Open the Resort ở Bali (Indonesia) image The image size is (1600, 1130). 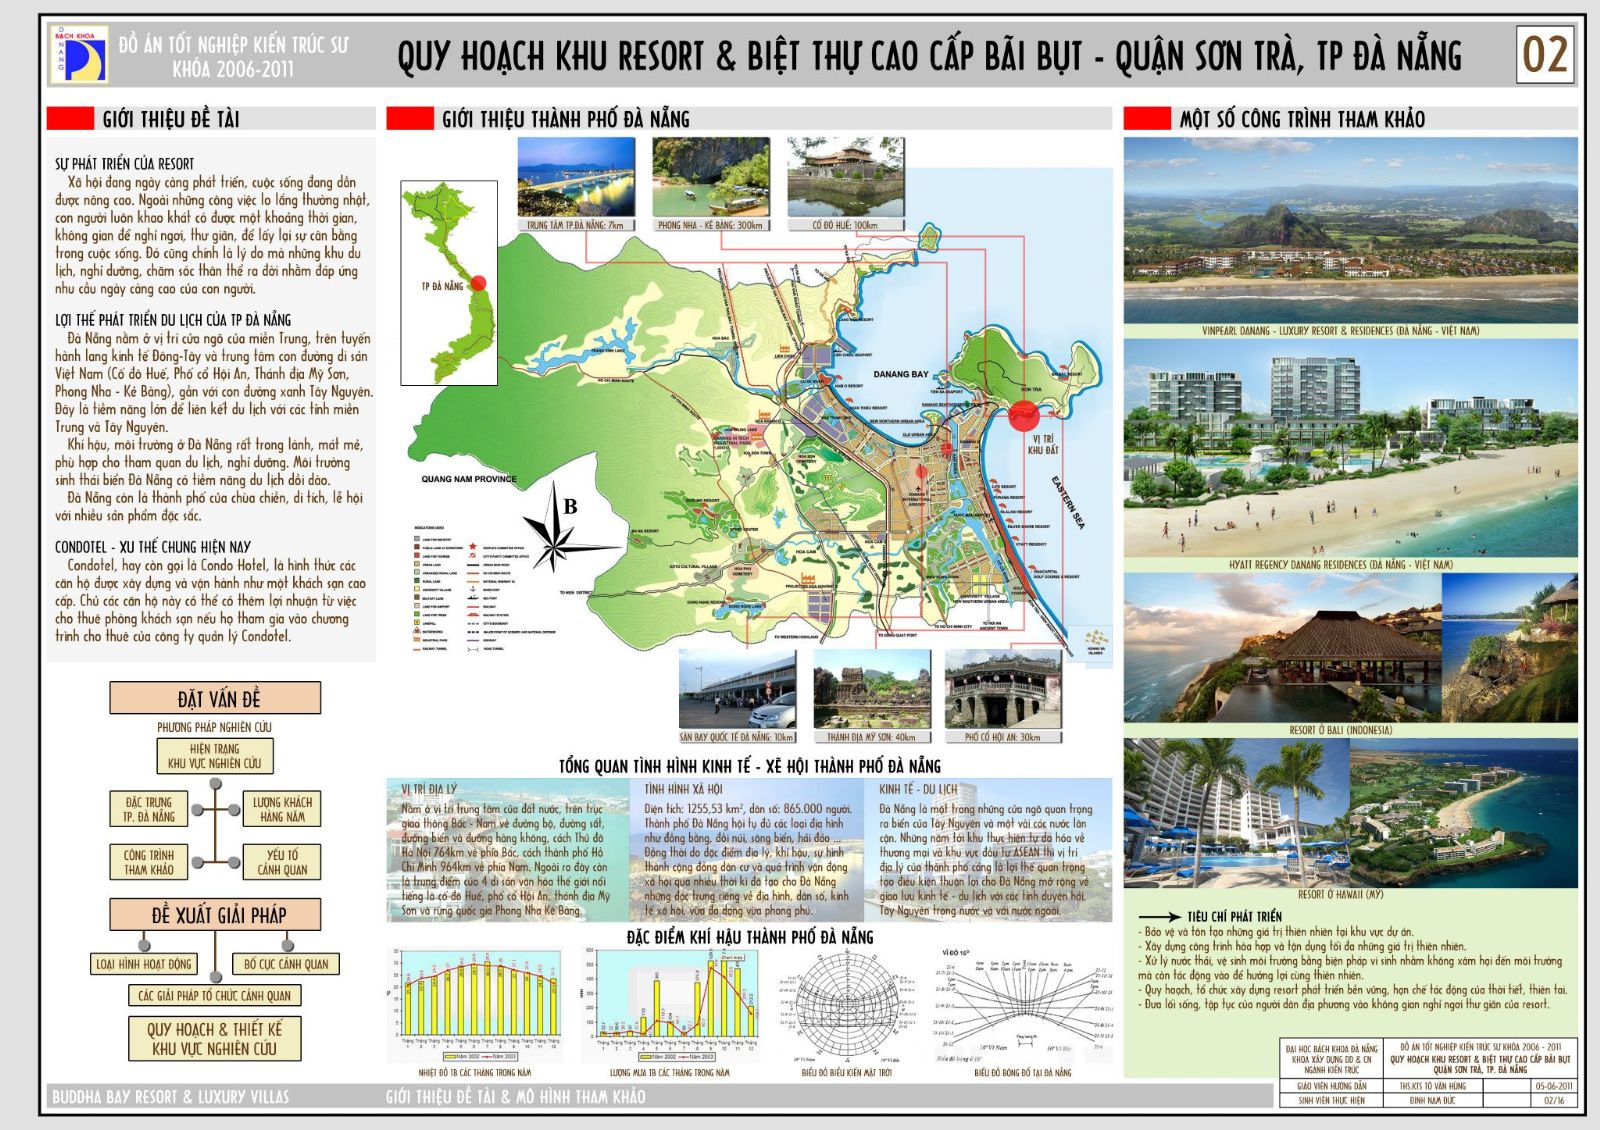point(1350,647)
